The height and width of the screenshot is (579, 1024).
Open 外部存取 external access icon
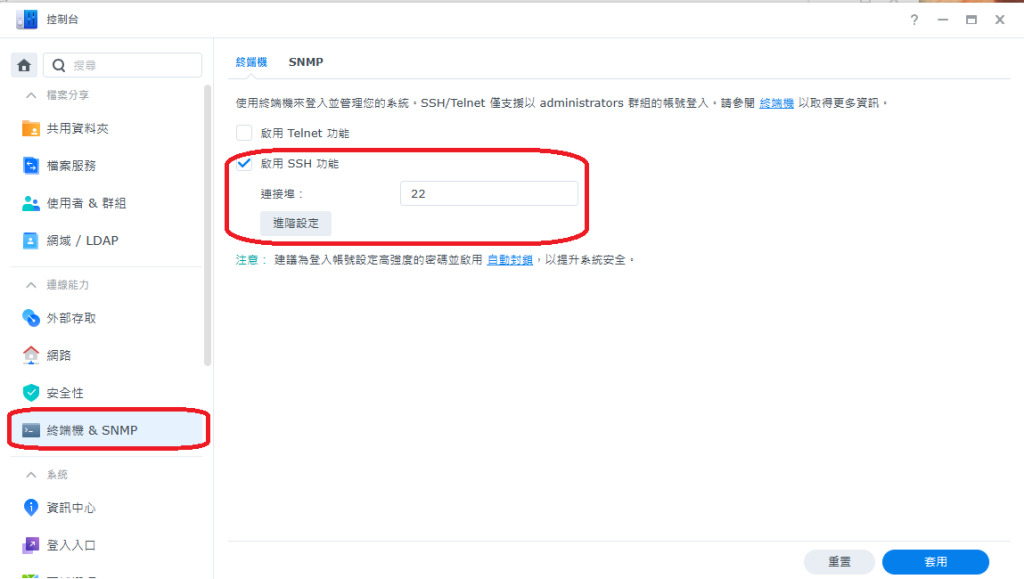[31, 318]
